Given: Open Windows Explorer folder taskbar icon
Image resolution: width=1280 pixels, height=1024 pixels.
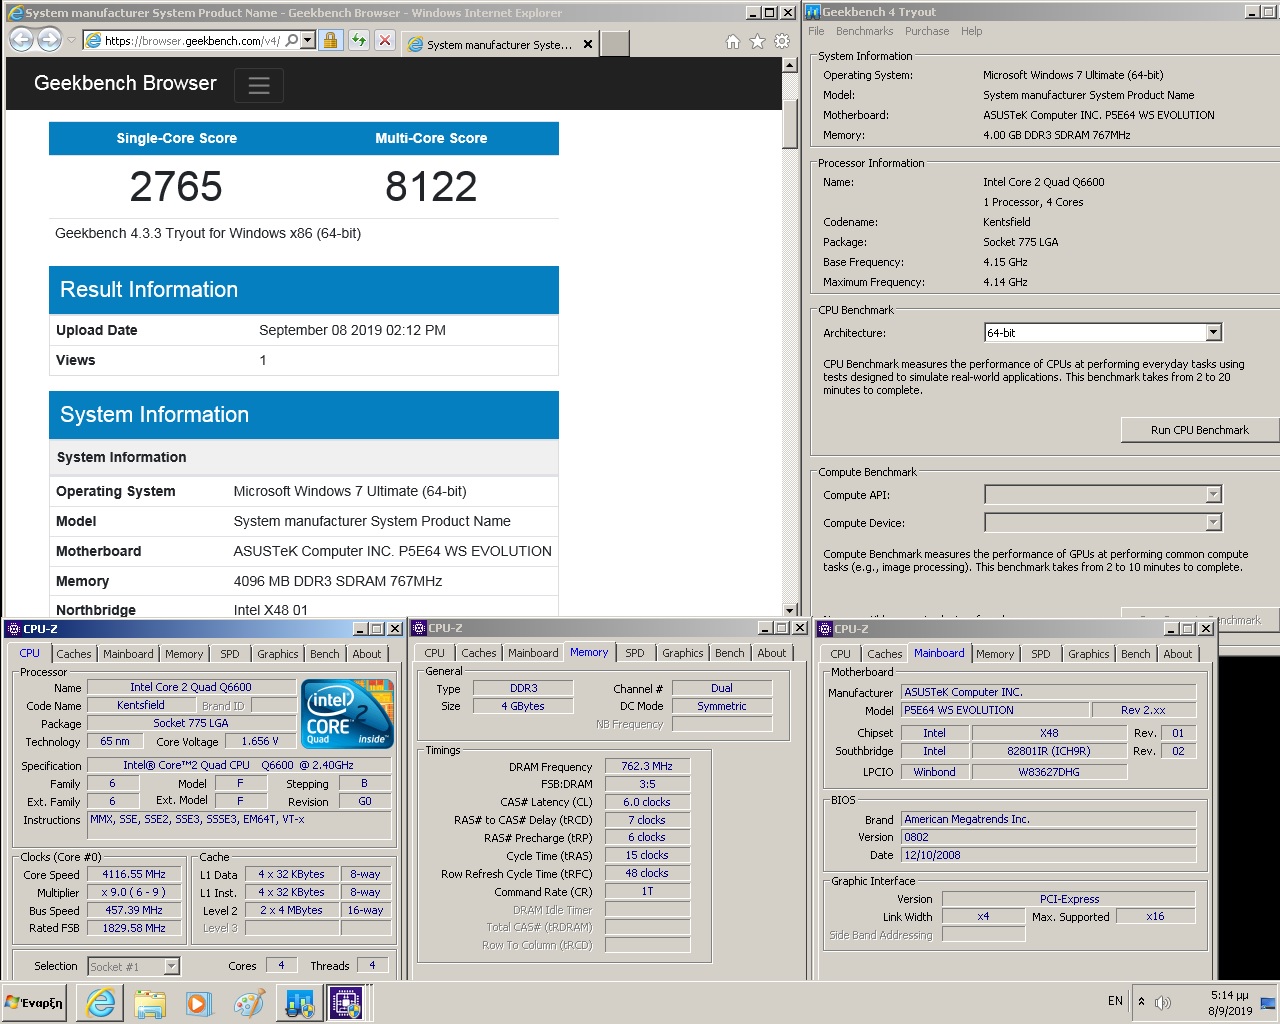Looking at the screenshot, I should pos(150,1003).
